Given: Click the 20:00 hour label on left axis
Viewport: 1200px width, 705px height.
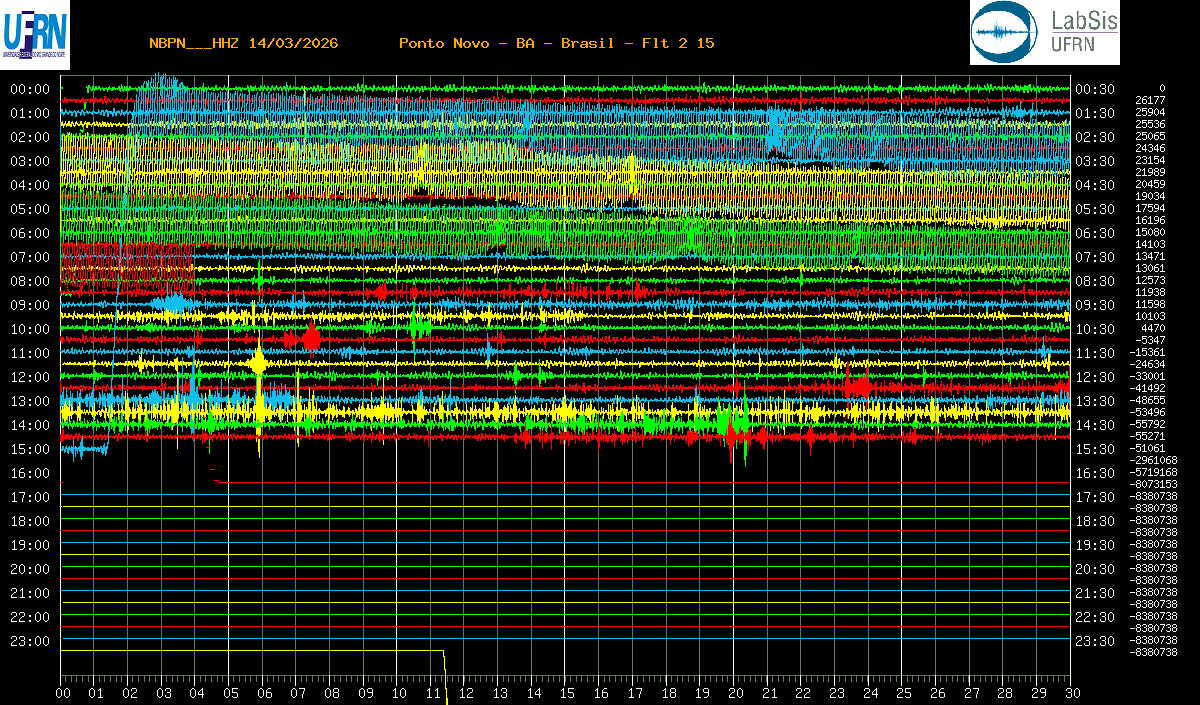Looking at the screenshot, I should 30,569.
